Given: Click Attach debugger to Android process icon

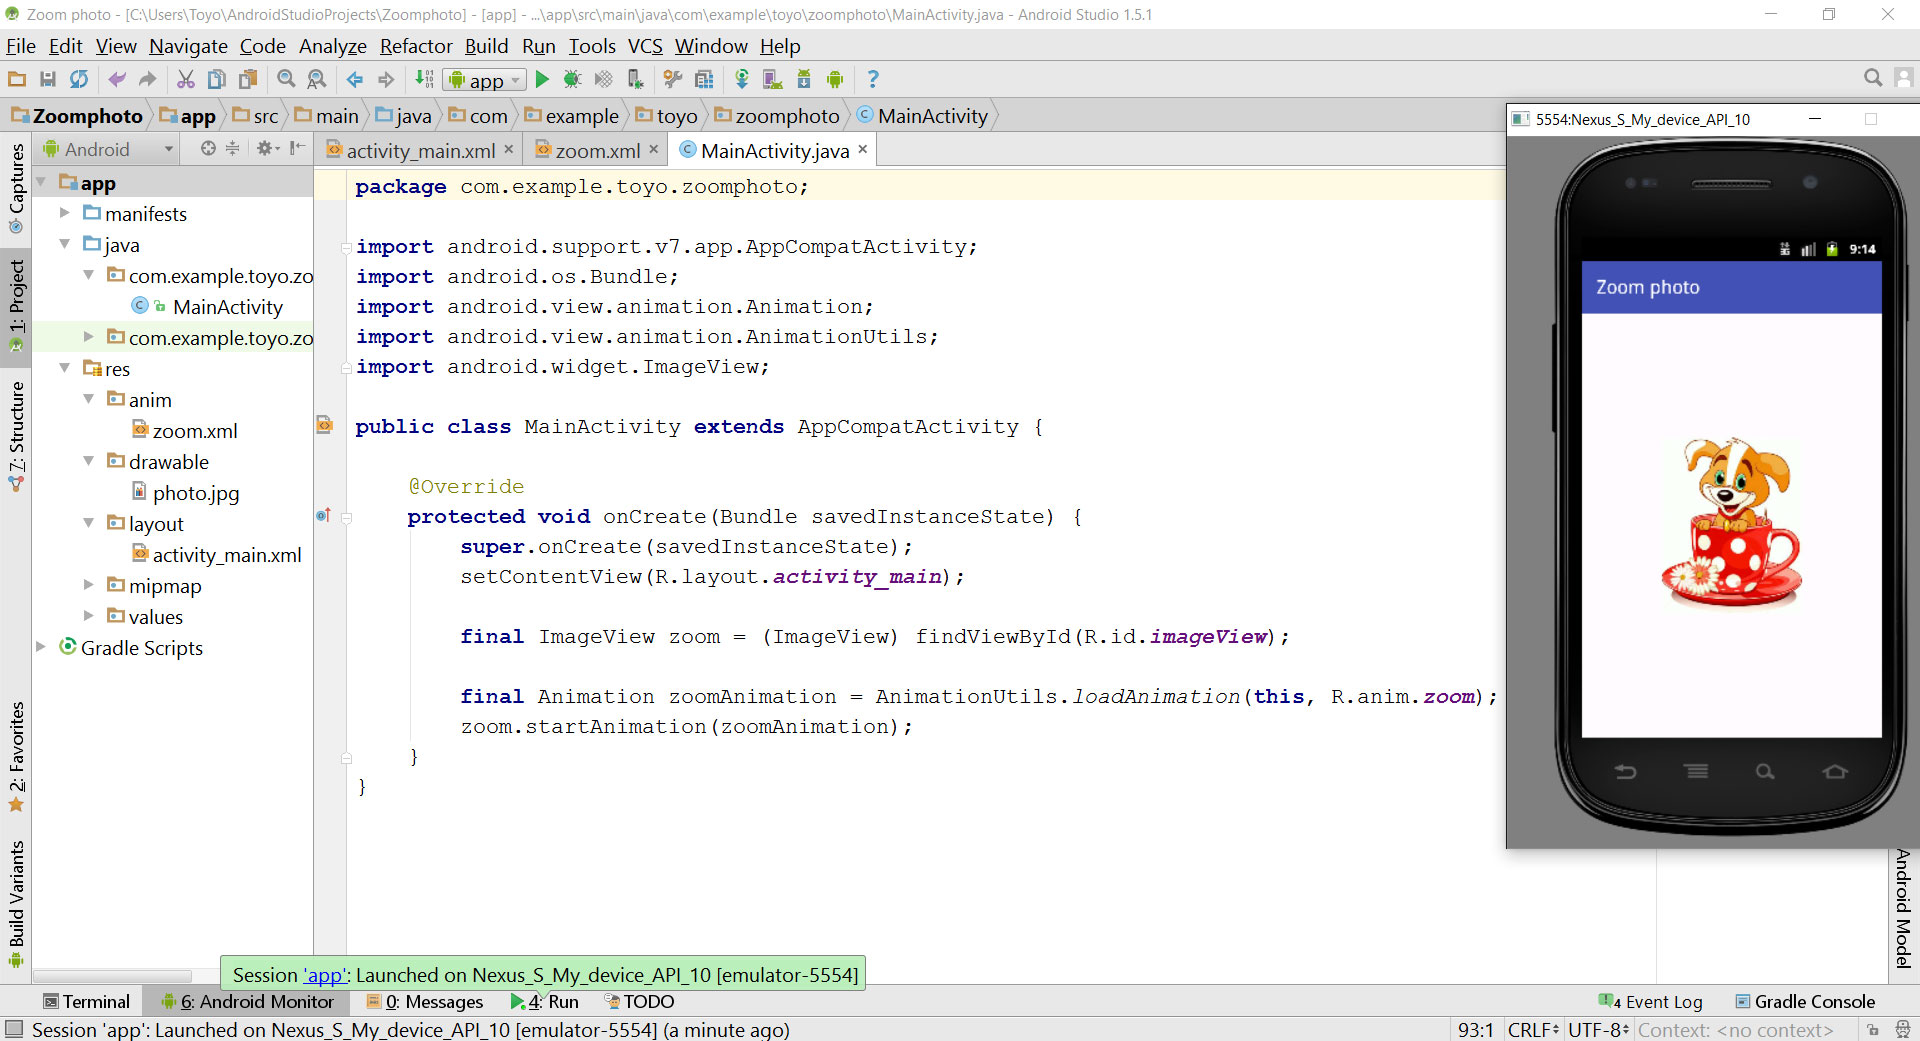Looking at the screenshot, I should tap(635, 79).
